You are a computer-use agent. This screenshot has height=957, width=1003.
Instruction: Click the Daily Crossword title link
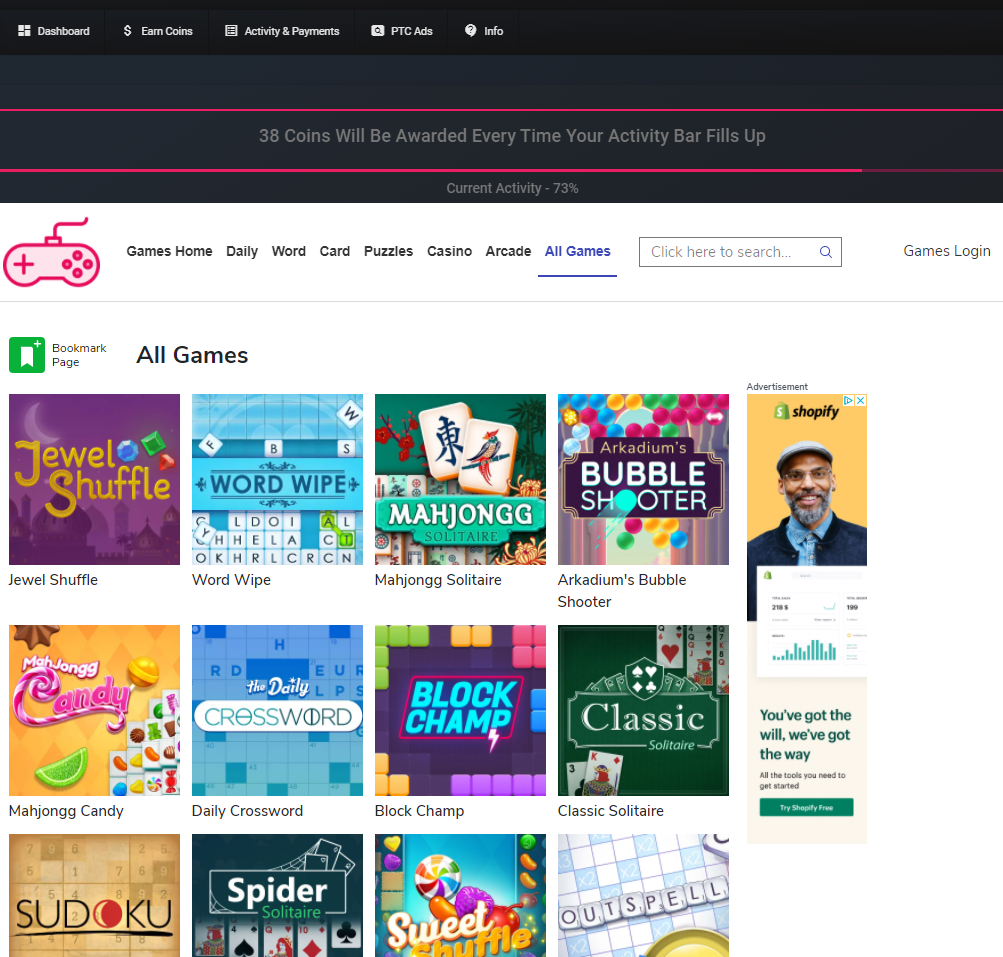coord(247,811)
